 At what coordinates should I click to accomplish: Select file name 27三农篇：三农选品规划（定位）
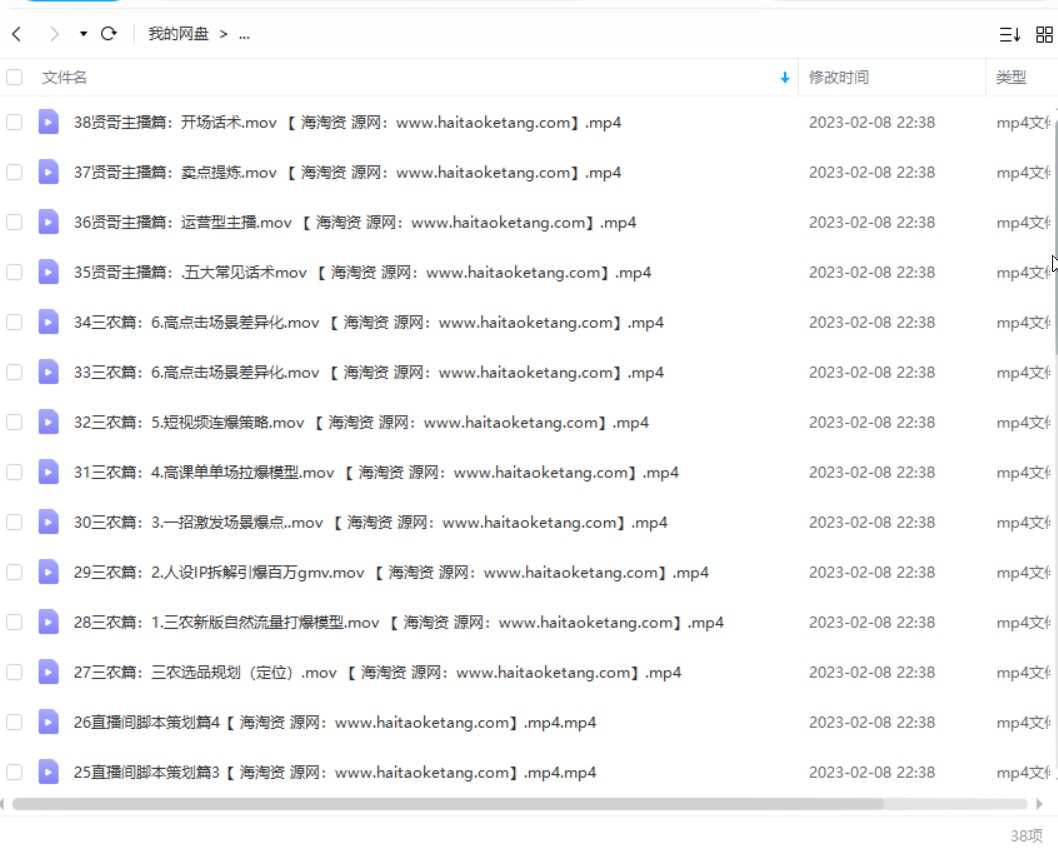click(x=378, y=672)
